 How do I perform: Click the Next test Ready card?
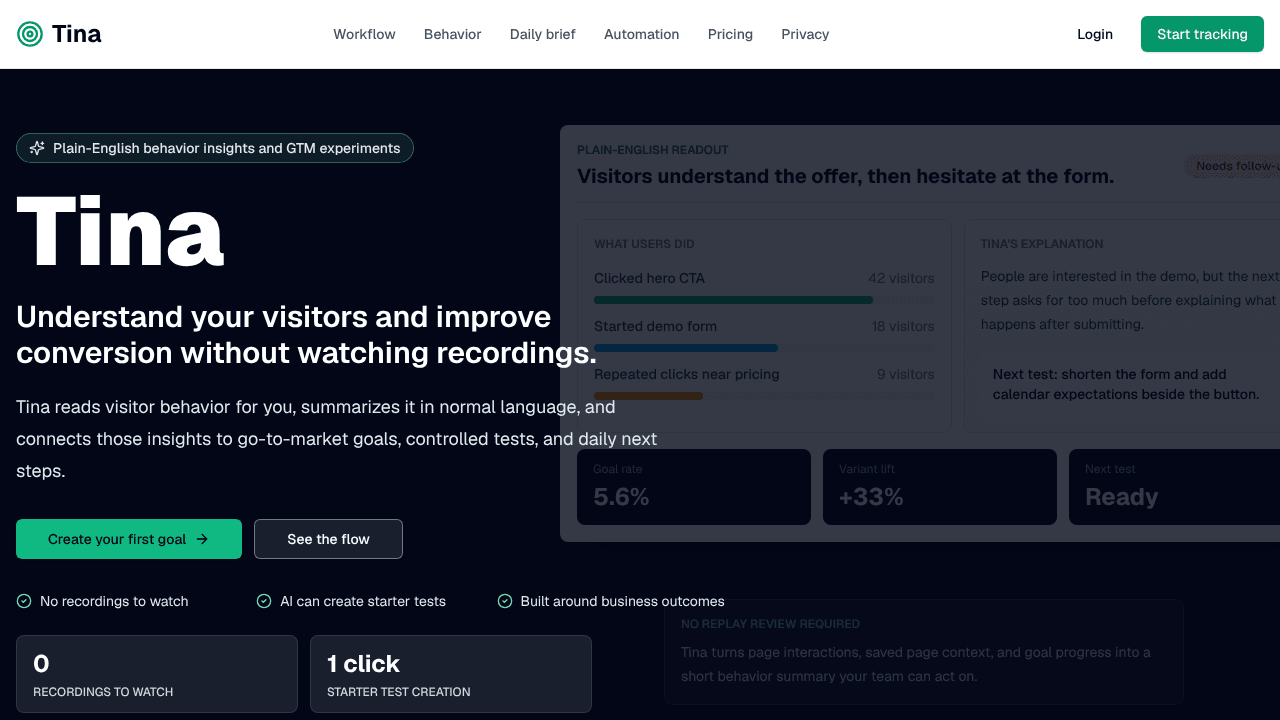(x=1174, y=487)
